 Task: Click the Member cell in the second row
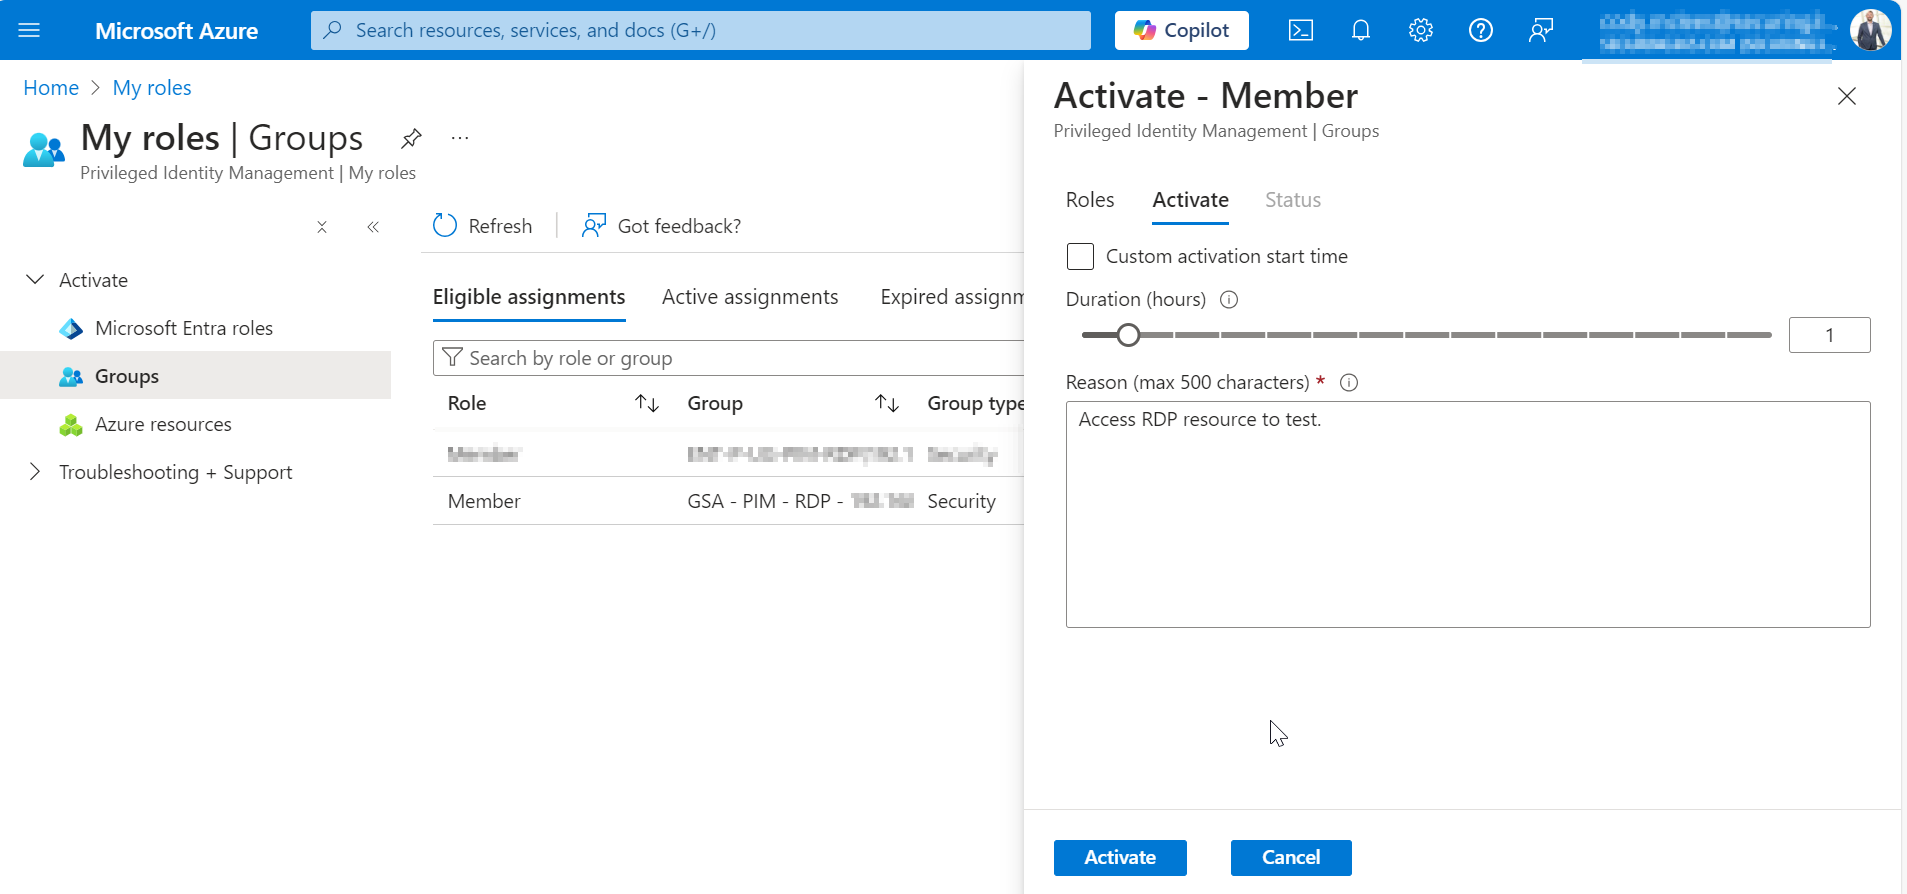484,501
